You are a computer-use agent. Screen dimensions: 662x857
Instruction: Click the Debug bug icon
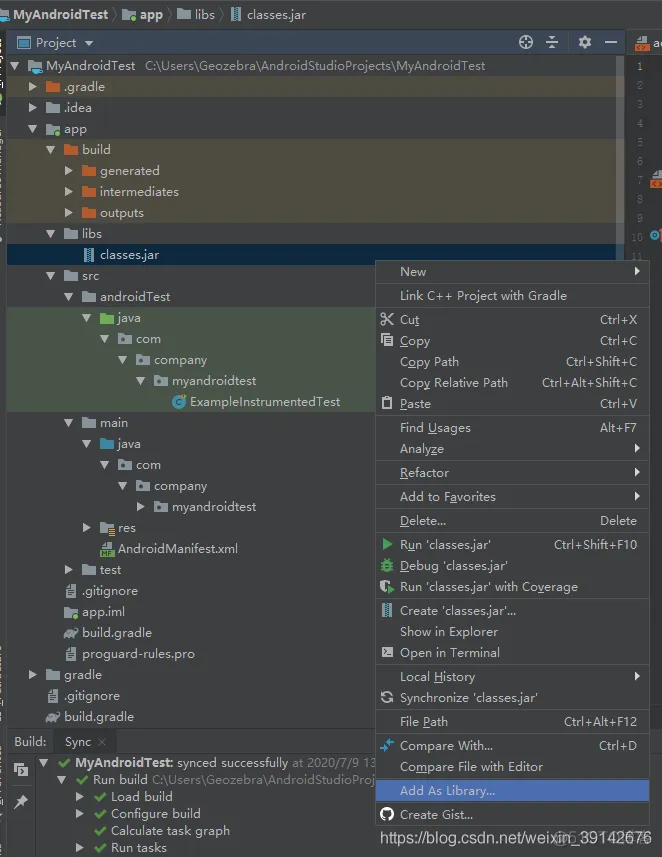pos(386,565)
